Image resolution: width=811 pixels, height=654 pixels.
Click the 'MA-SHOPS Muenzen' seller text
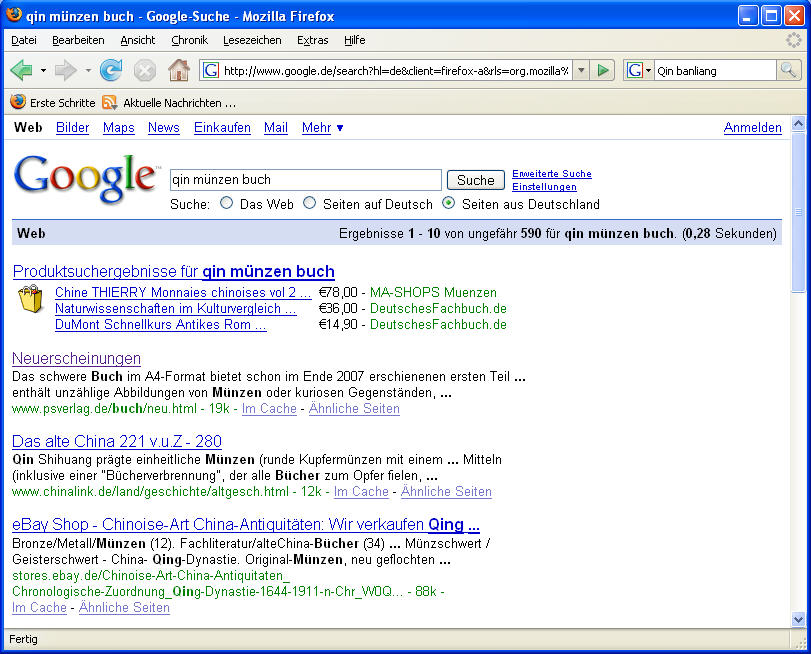pos(433,292)
